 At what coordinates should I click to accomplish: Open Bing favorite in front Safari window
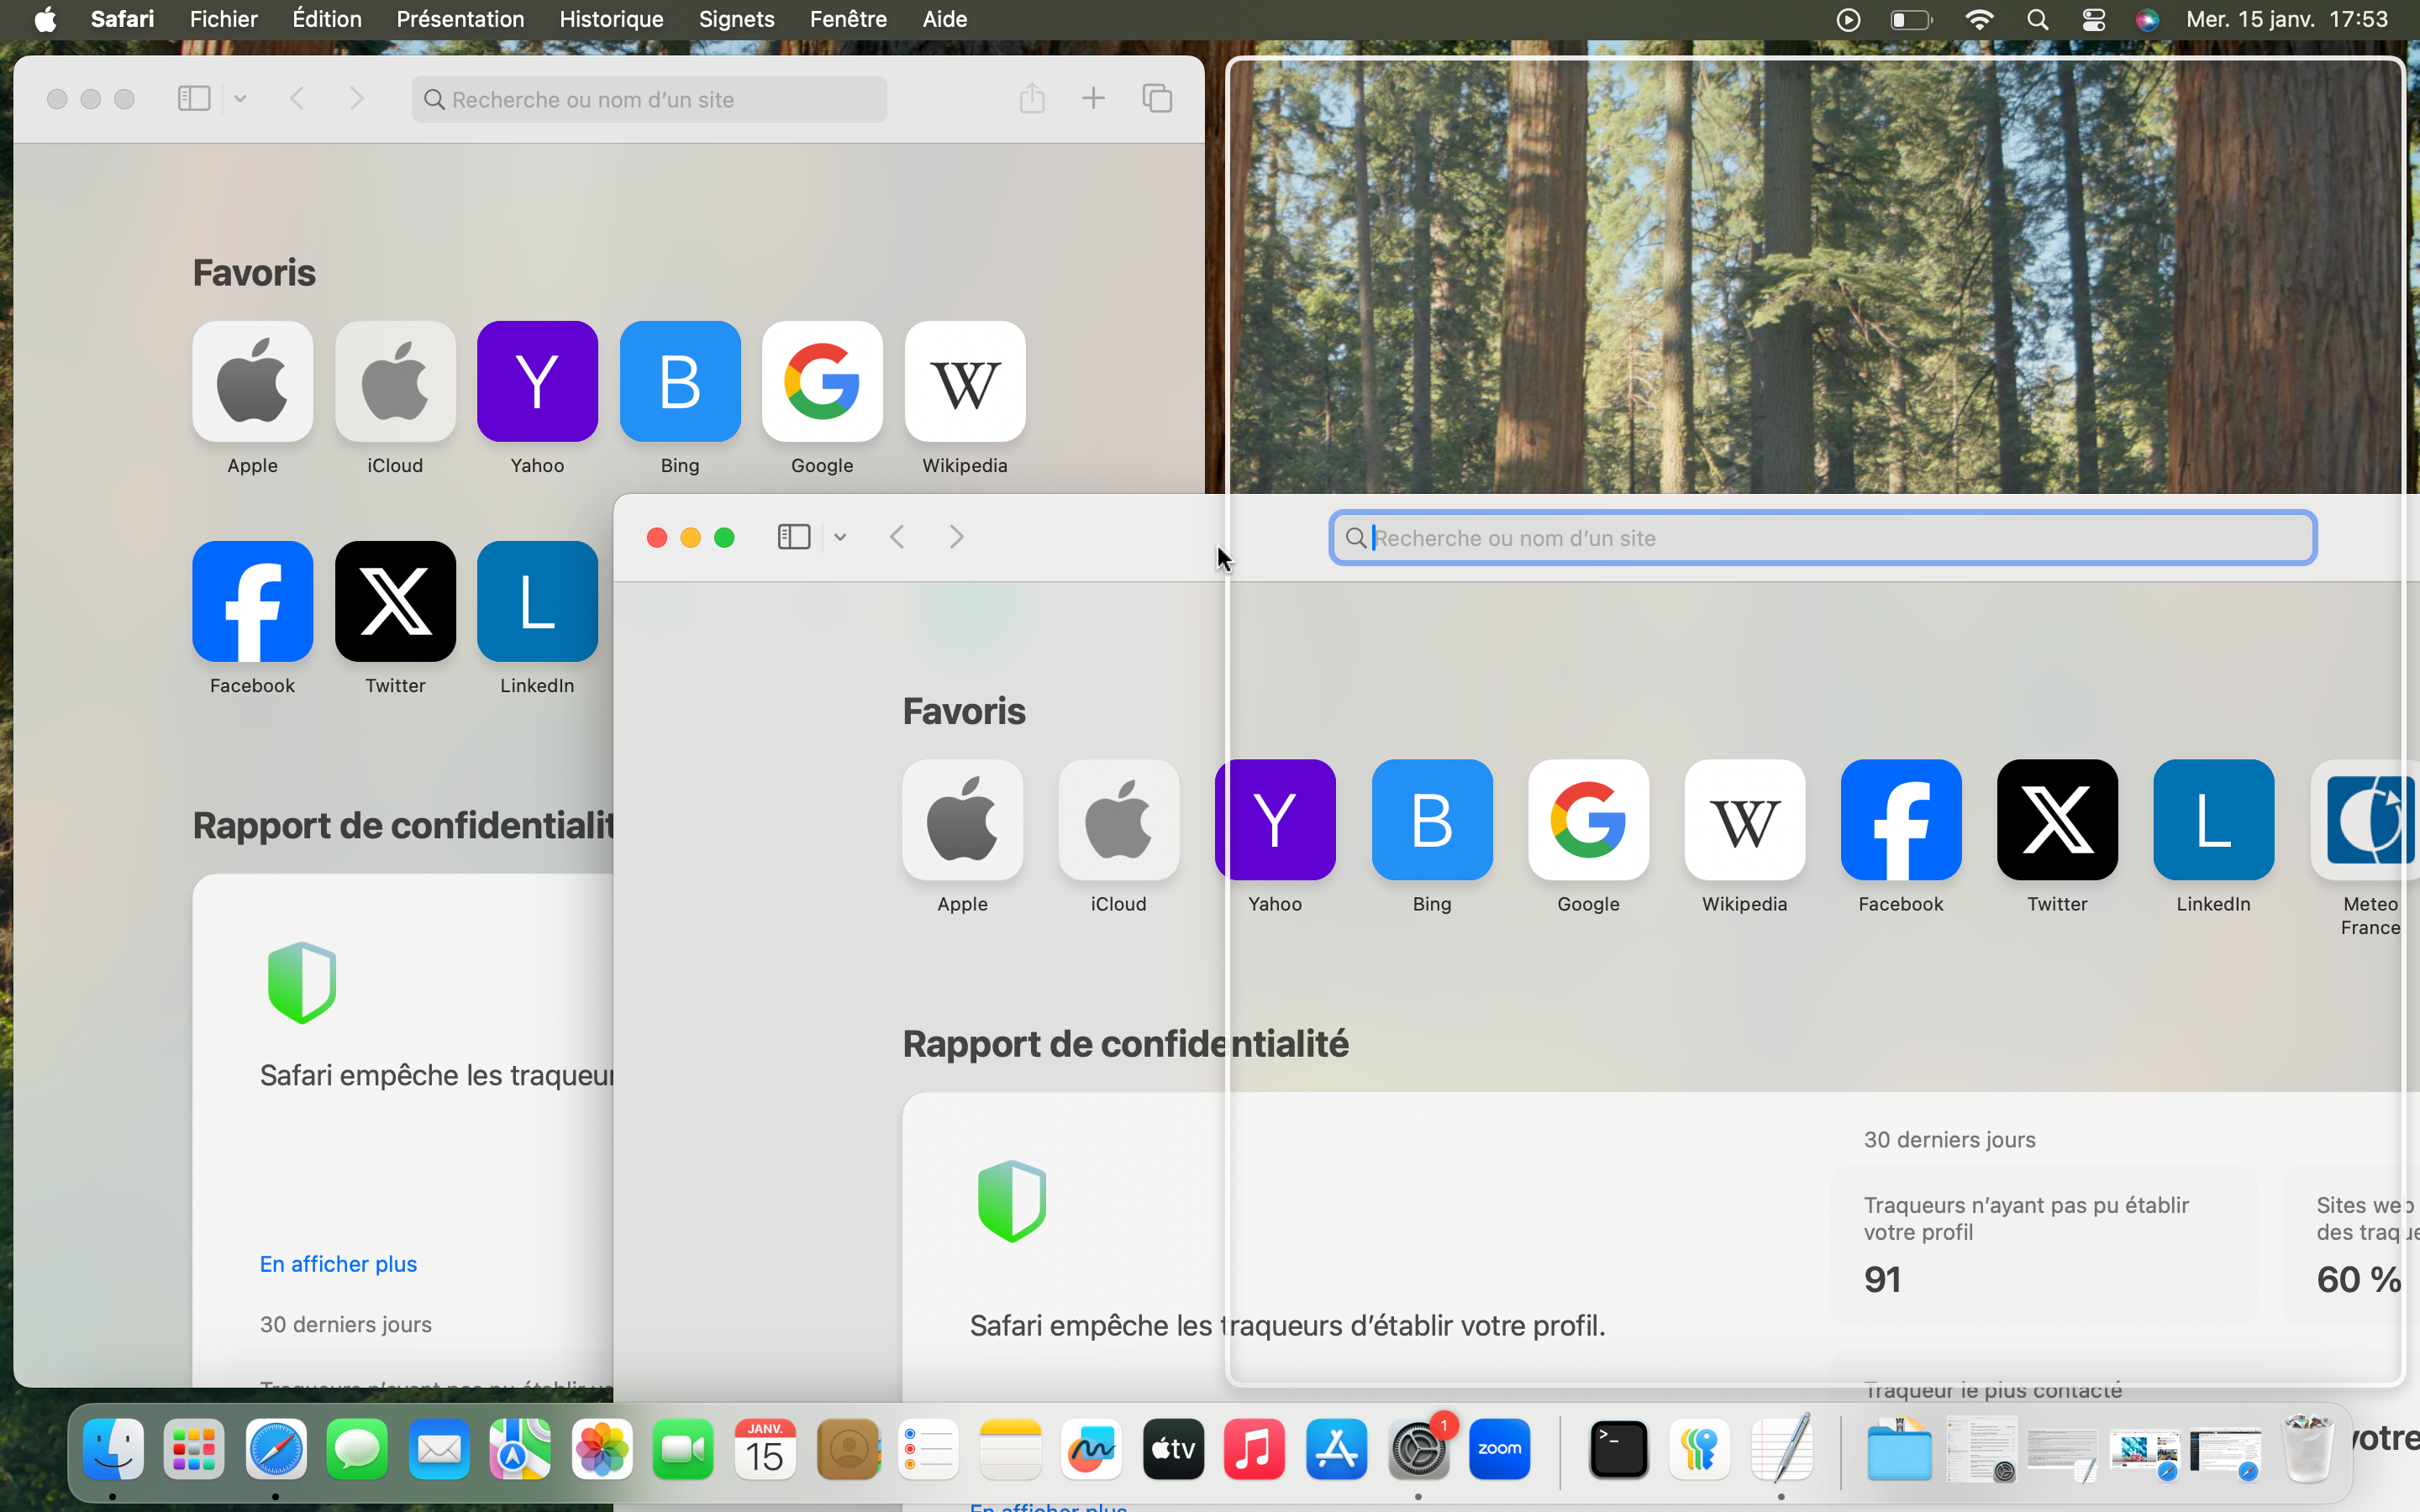(x=1432, y=820)
